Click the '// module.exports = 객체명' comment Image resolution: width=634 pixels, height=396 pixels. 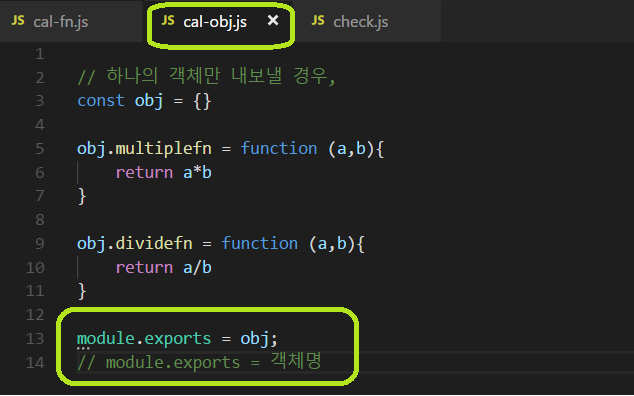tap(199, 362)
